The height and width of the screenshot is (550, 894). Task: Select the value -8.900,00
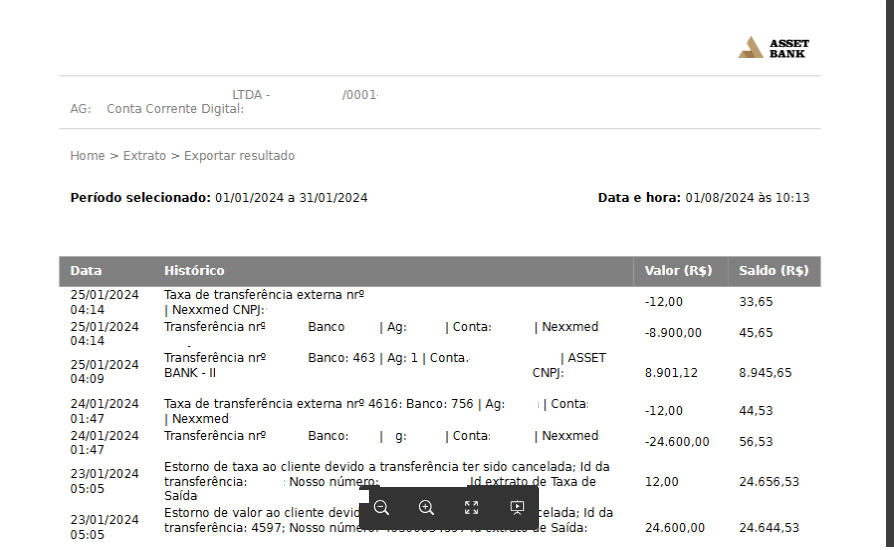[x=673, y=333]
